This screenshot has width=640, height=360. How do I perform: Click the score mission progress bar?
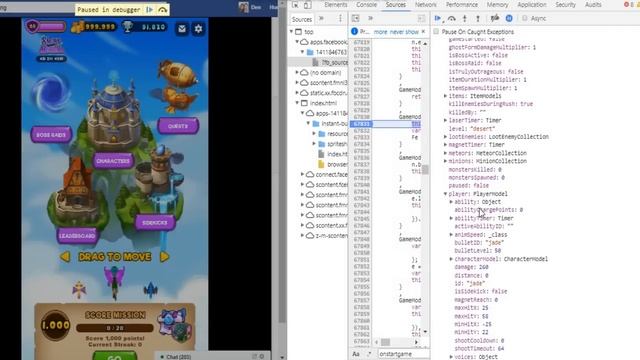(x=114, y=328)
